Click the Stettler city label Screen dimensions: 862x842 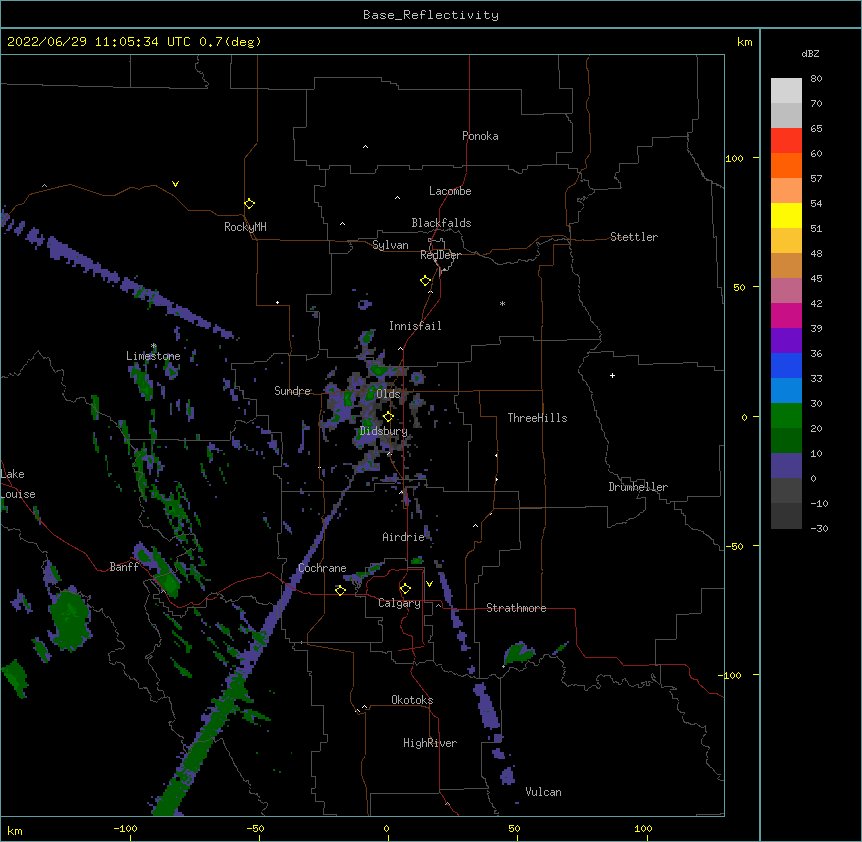(633, 237)
